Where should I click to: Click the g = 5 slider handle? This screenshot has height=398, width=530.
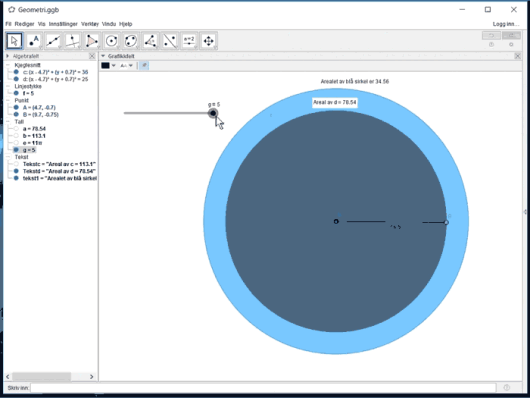pos(213,113)
